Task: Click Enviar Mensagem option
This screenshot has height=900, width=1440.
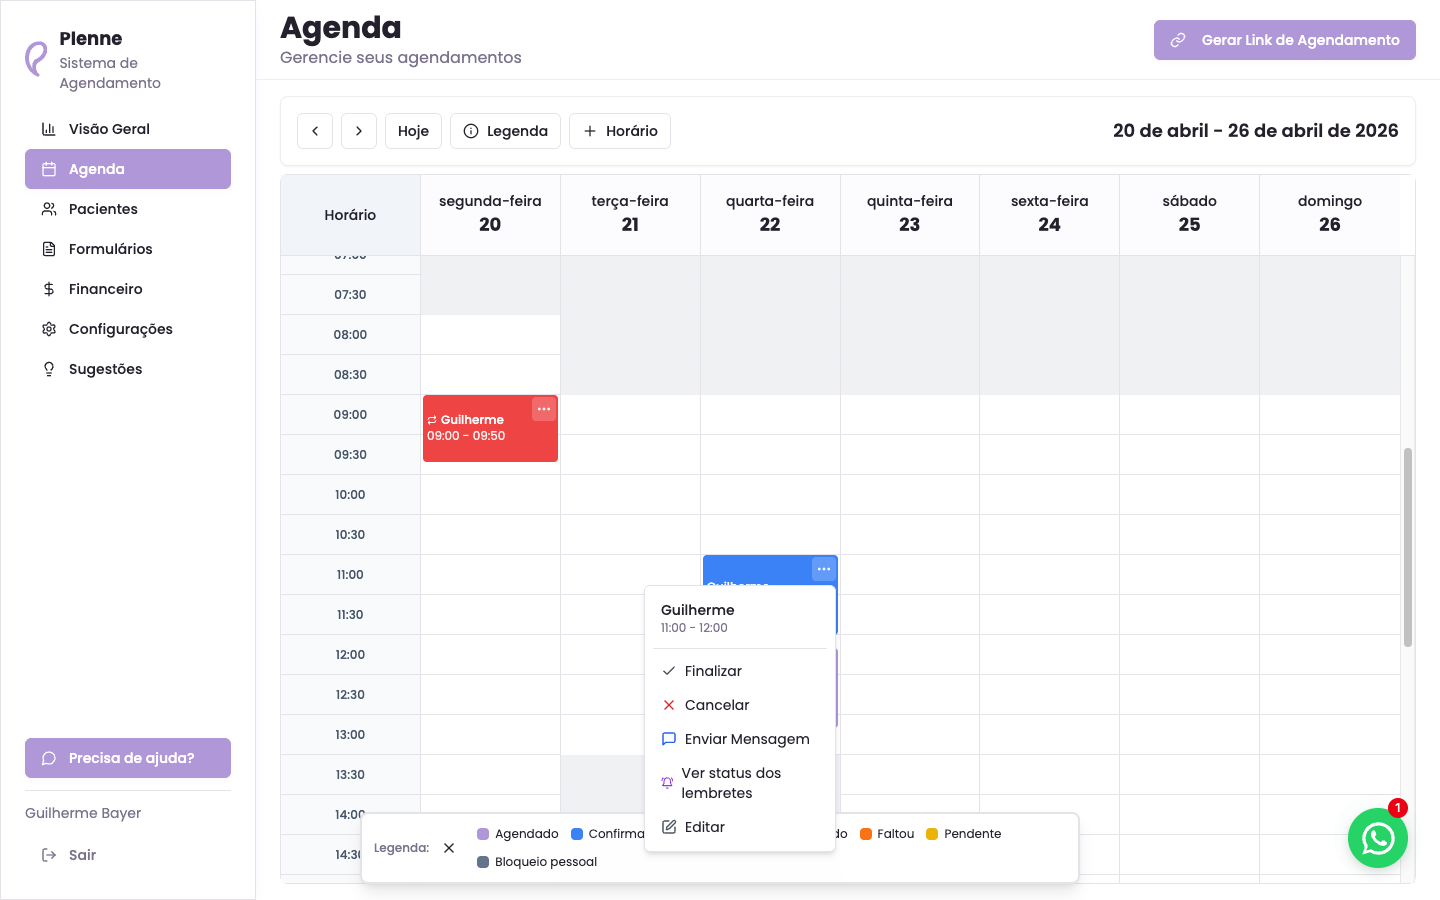Action: (x=746, y=739)
